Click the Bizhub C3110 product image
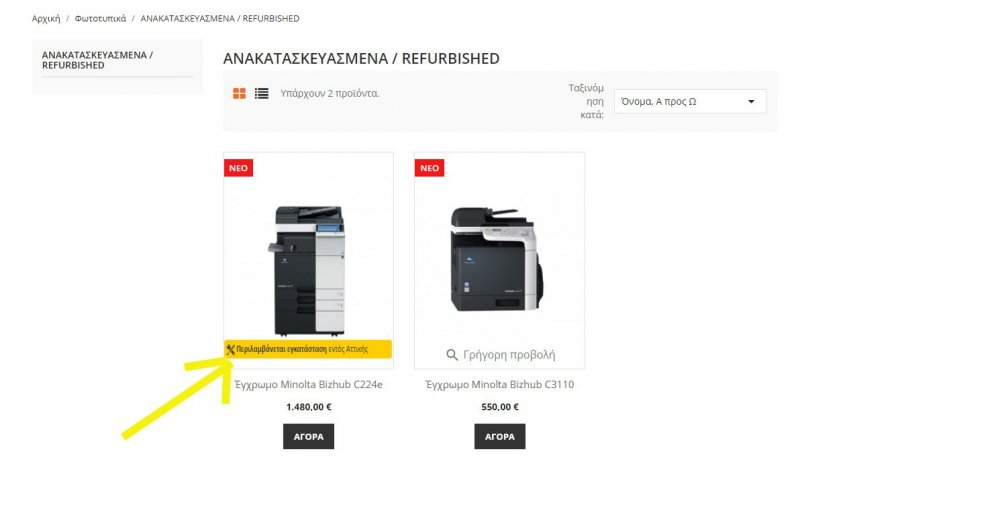Screen dimensions: 1000x517 click(x=497, y=260)
